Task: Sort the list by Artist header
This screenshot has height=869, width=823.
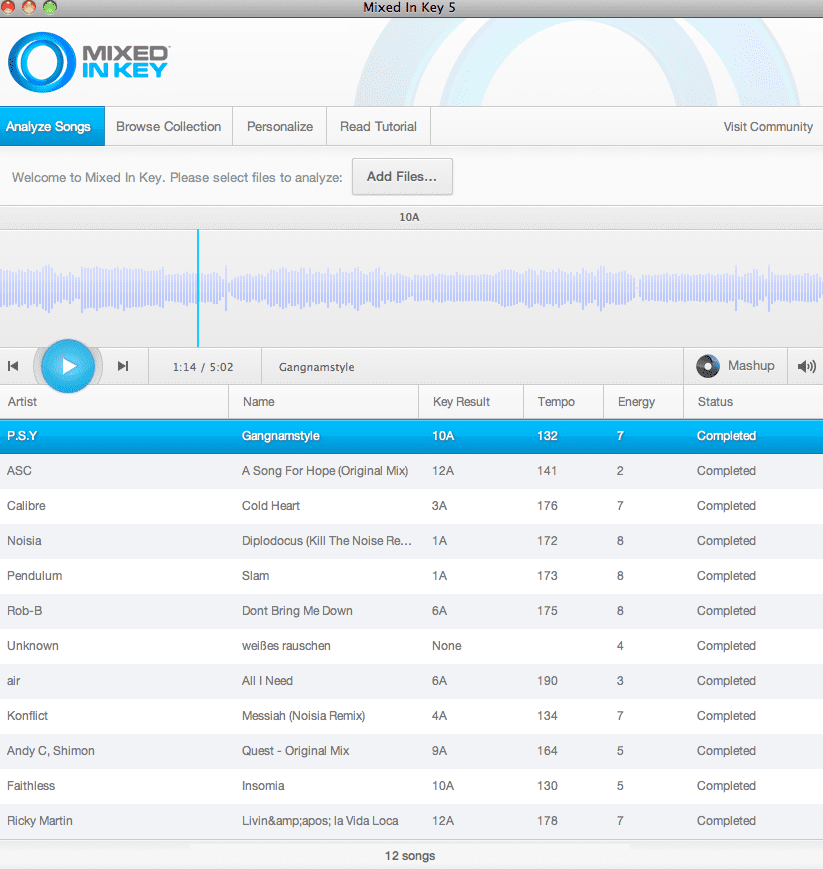Action: (x=22, y=402)
